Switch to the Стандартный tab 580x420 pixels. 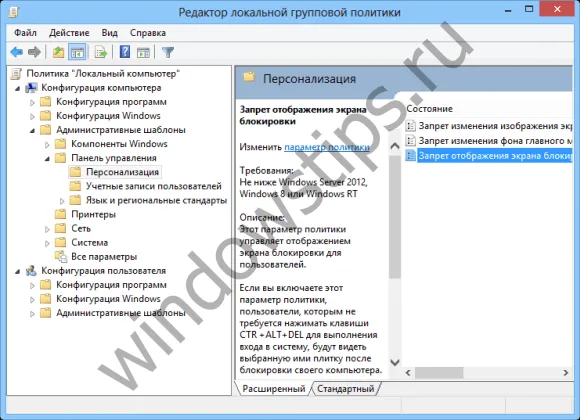tap(345, 389)
